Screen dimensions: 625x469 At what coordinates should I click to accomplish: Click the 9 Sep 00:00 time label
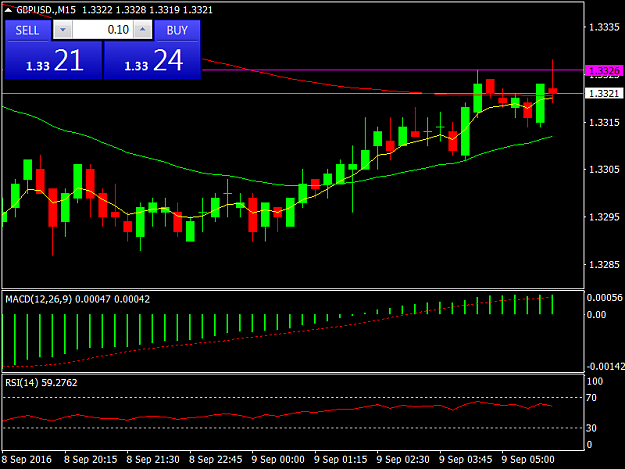tap(278, 459)
